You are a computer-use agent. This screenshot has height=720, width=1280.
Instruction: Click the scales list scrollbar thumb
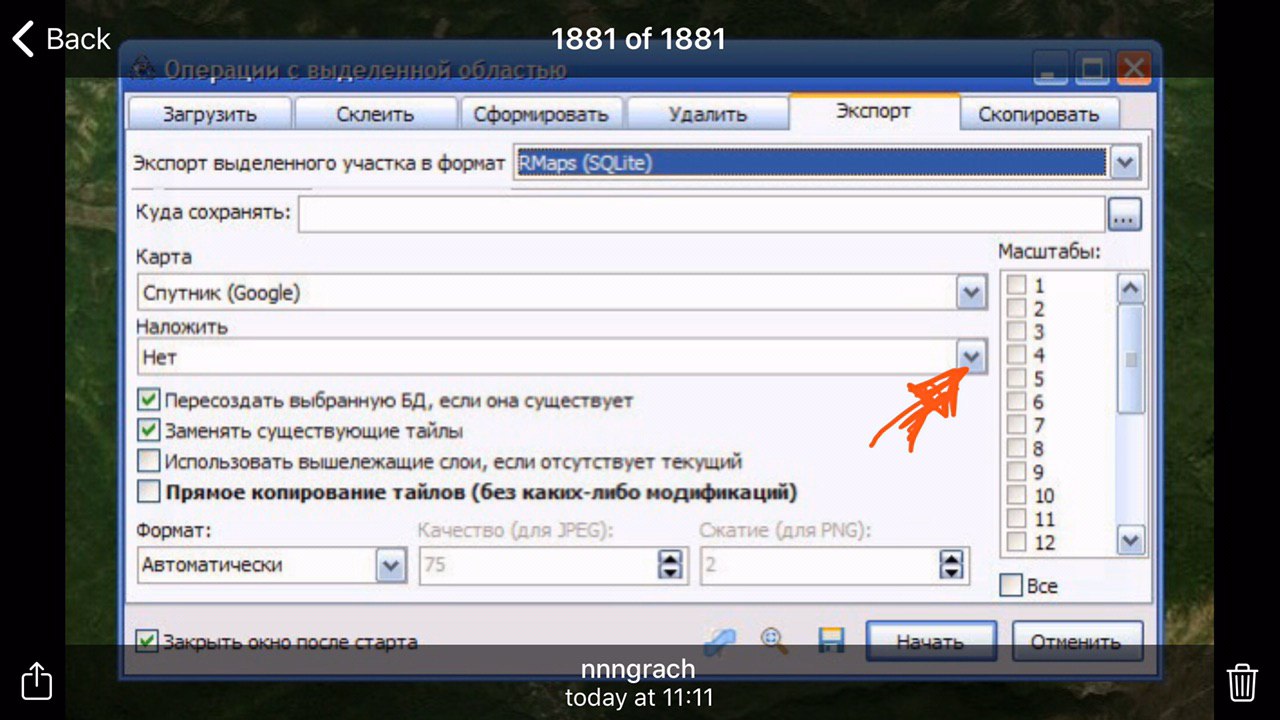tap(1131, 360)
